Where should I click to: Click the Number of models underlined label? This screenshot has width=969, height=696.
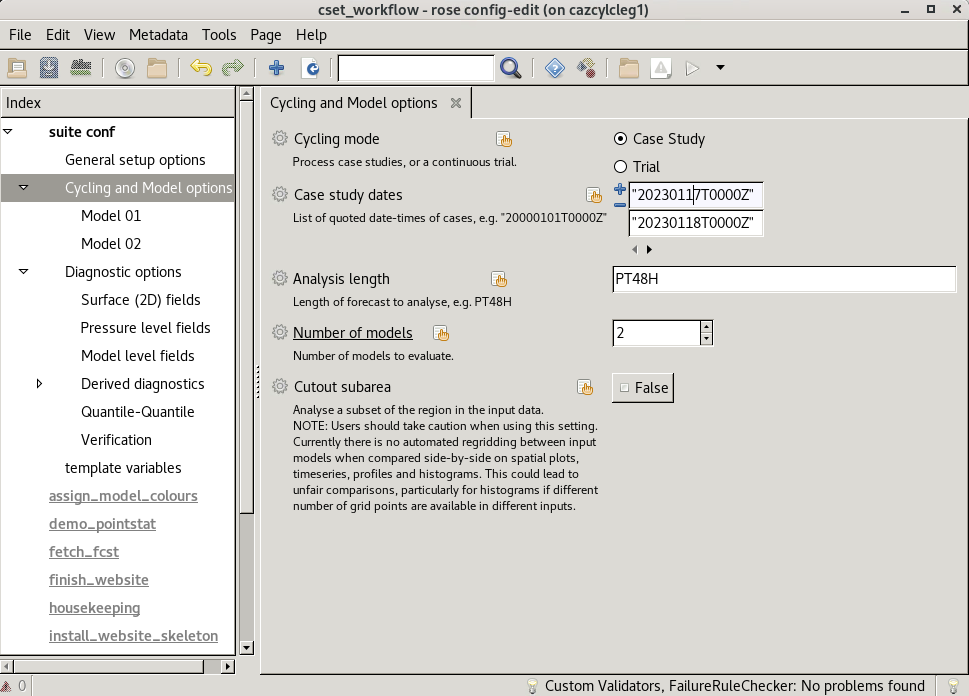pyautogui.click(x=352, y=333)
